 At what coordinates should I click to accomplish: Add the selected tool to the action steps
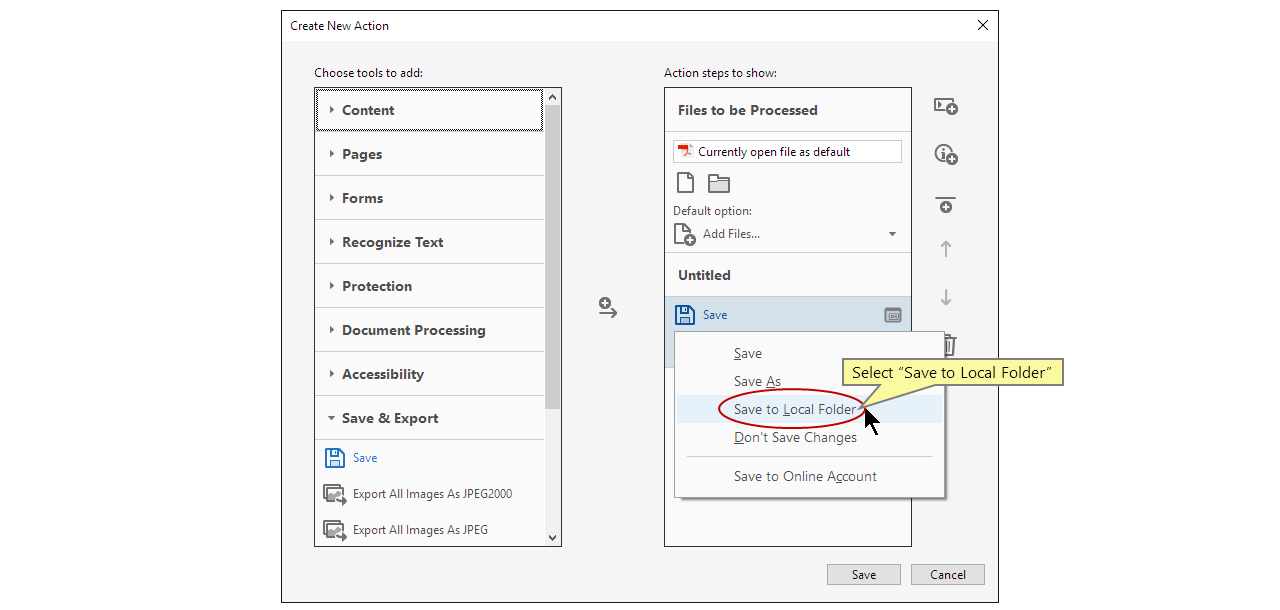pos(607,307)
